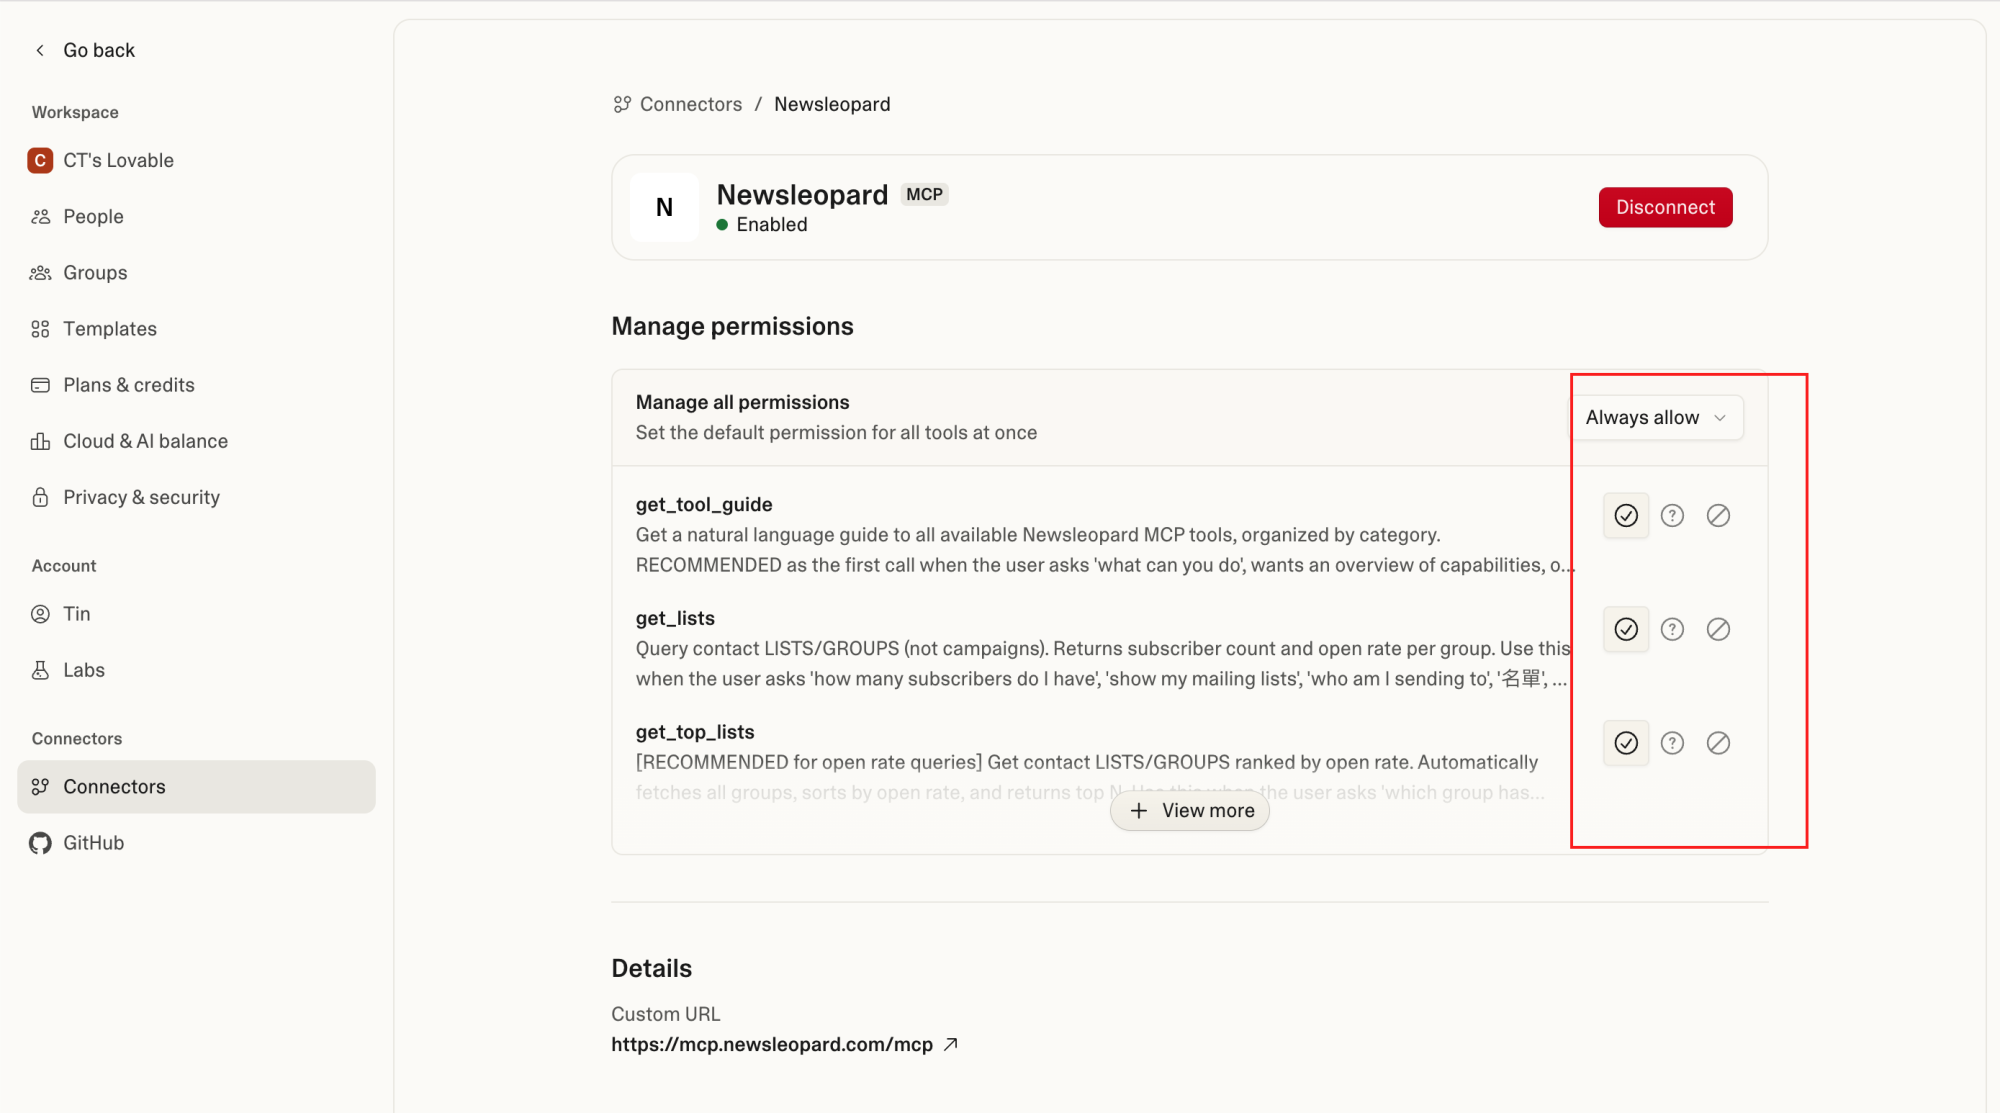This screenshot has height=1113, width=2000.
Task: Click the Connectors breadcrumb link
Action: click(x=690, y=104)
